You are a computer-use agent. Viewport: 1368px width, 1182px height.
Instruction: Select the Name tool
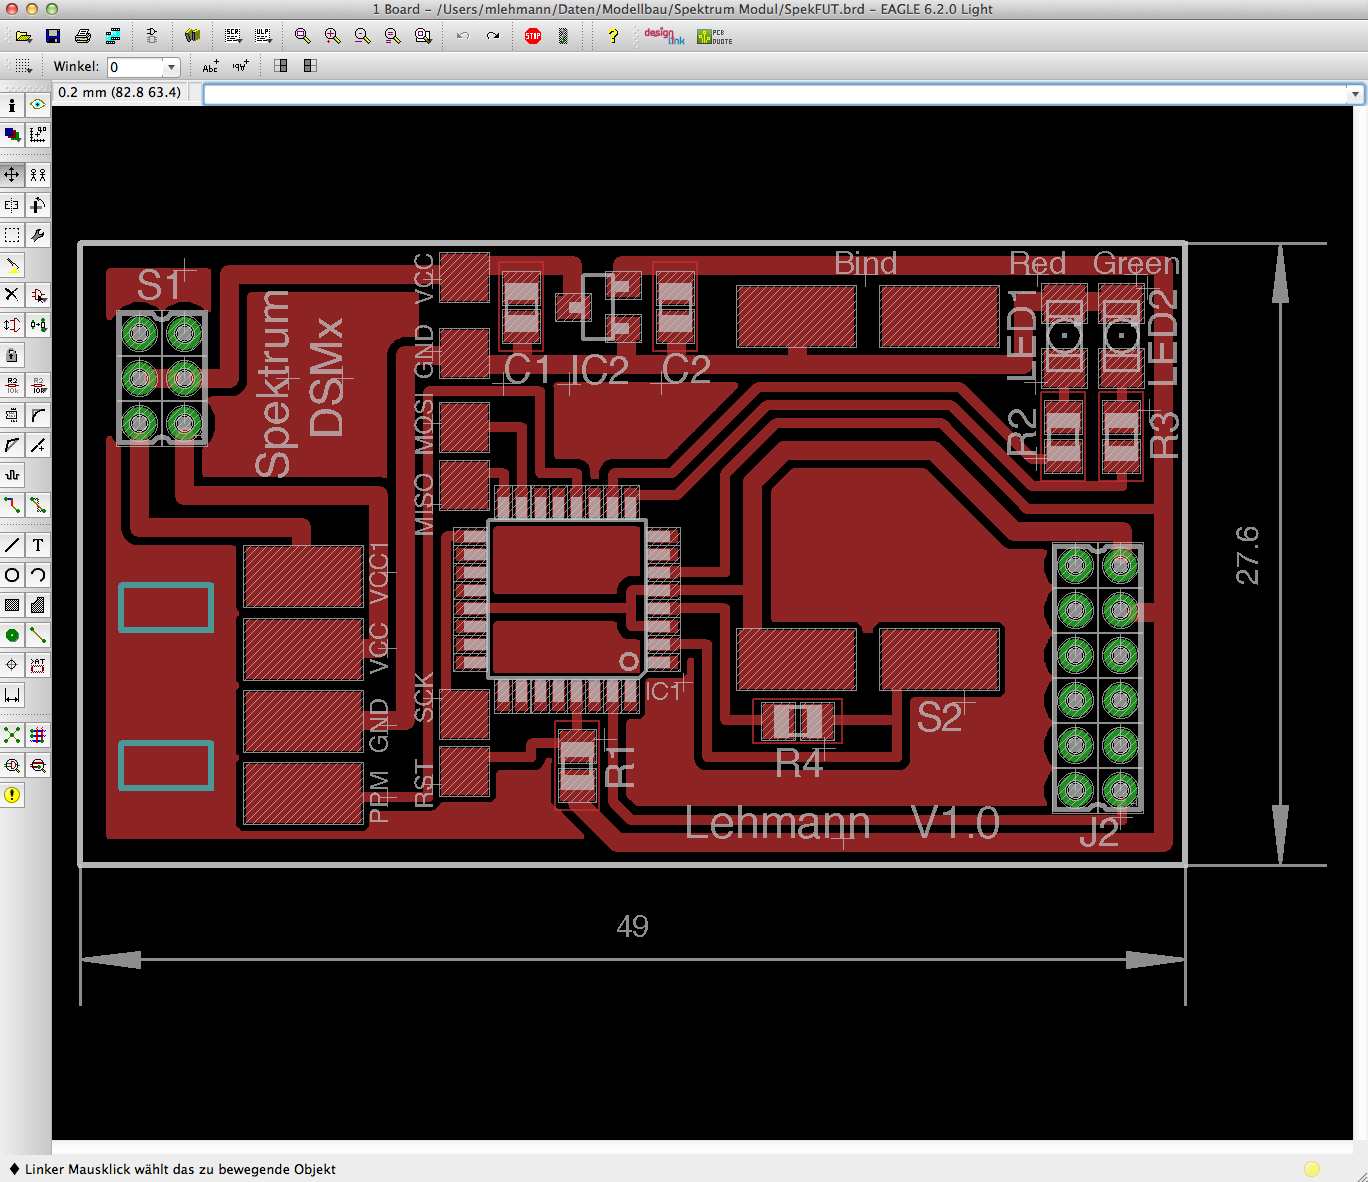coord(11,385)
